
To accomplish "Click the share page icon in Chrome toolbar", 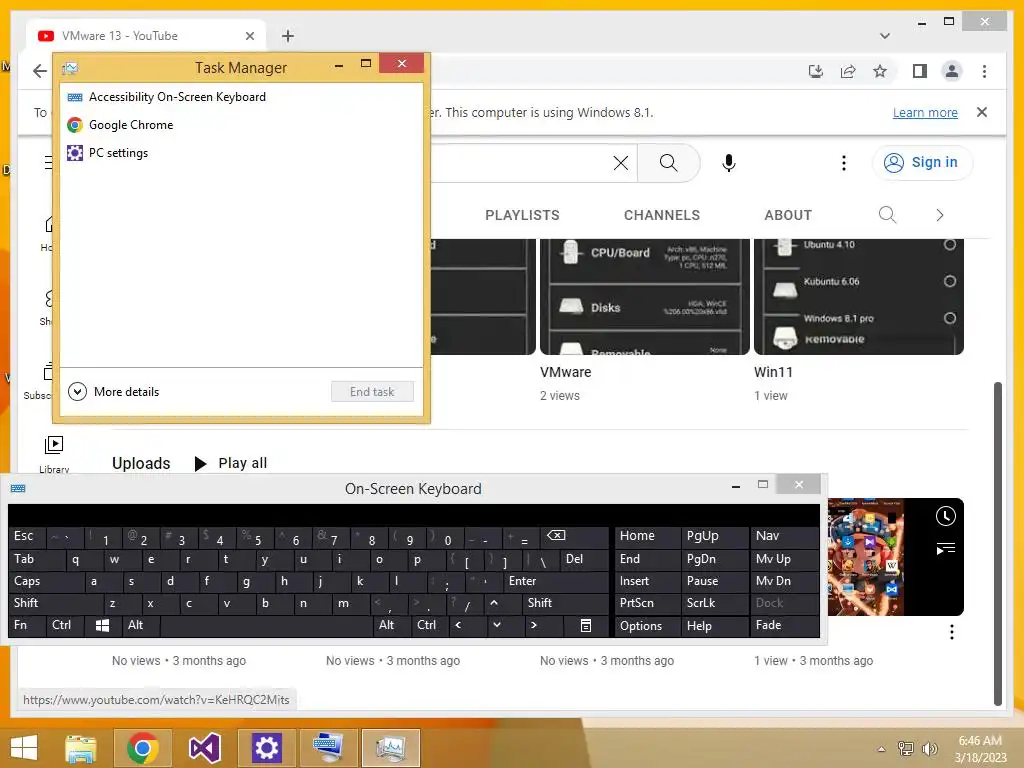I will point(848,71).
